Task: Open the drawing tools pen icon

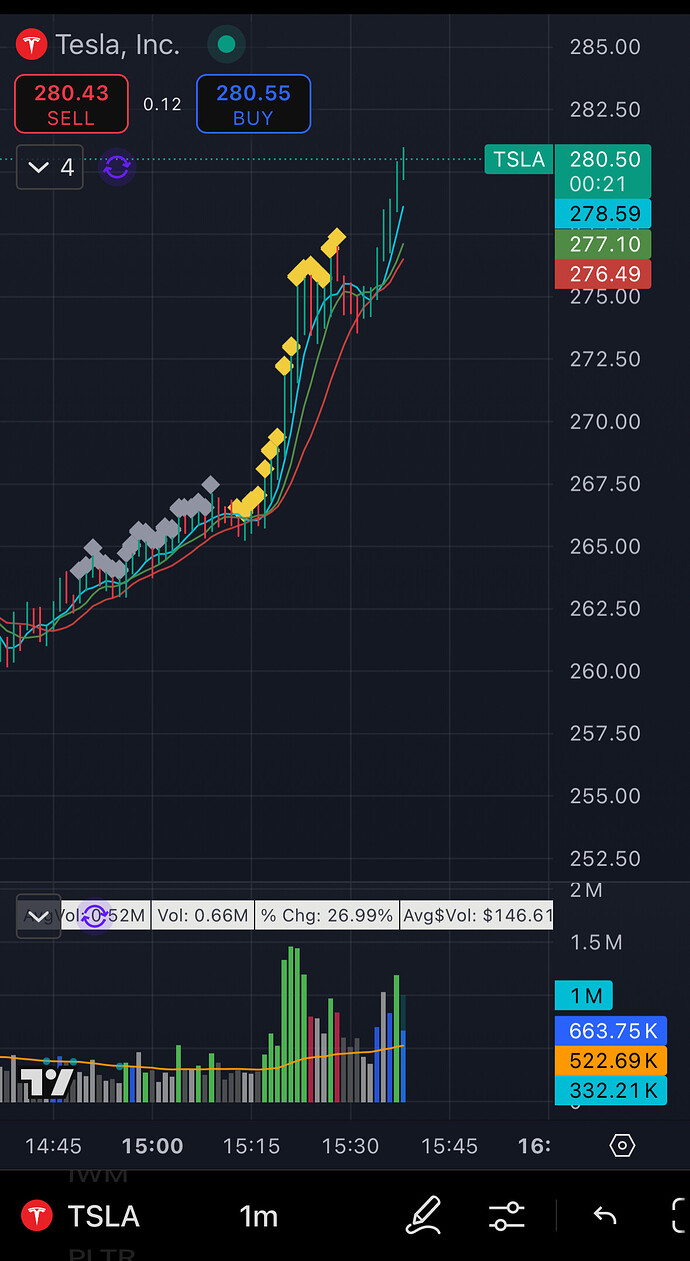Action: point(423,1216)
